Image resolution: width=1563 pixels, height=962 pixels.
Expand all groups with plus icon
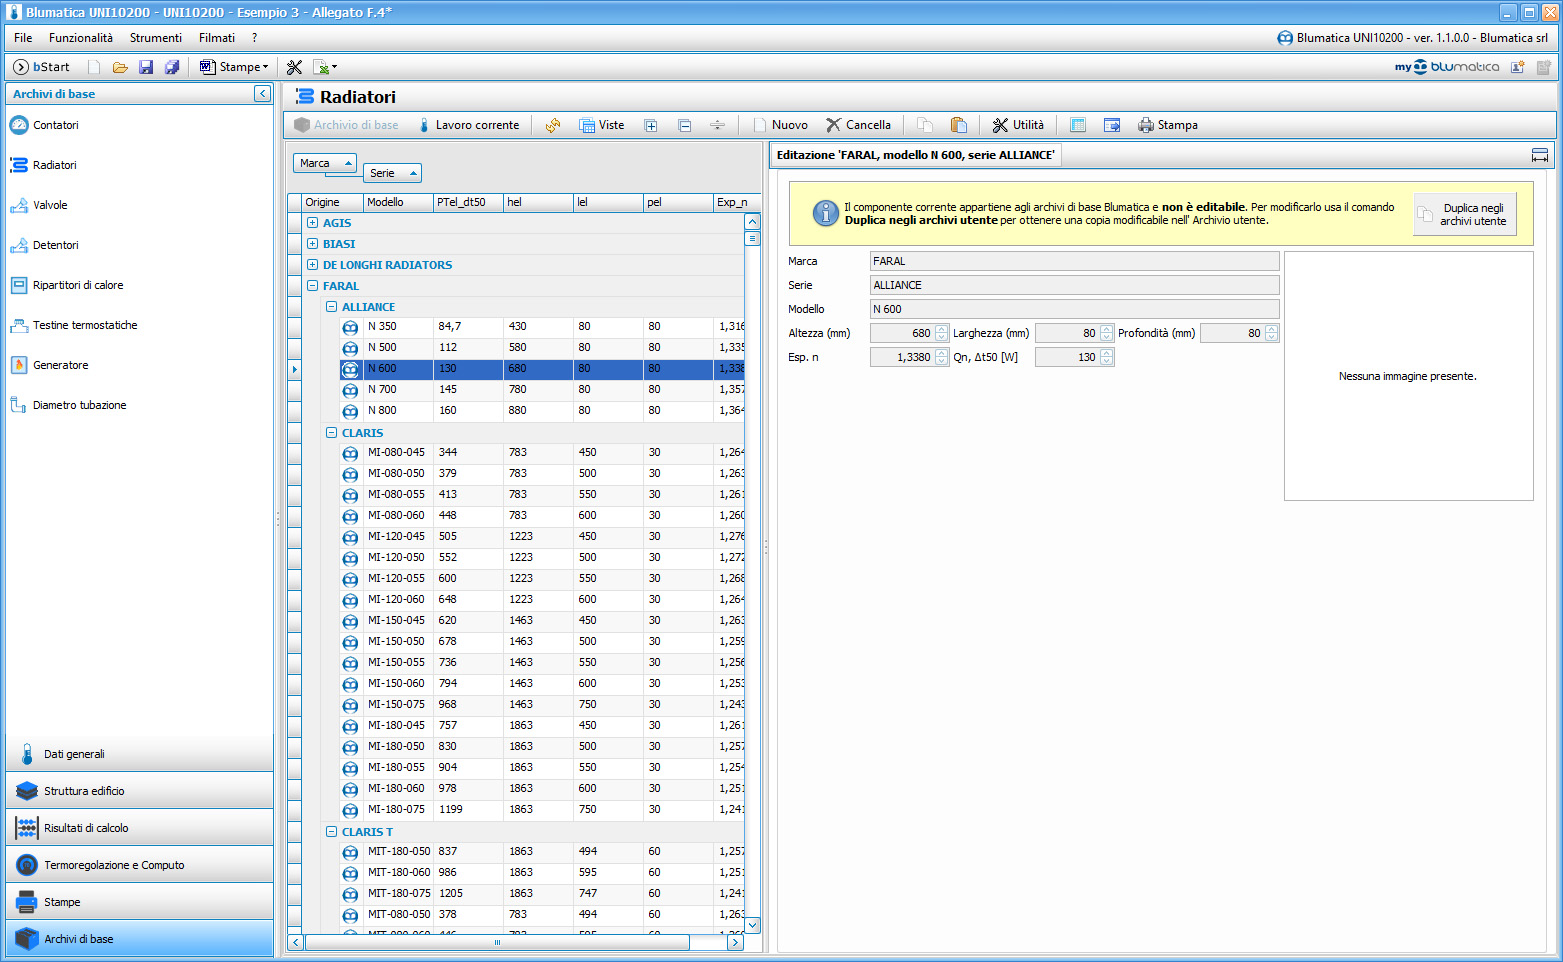click(x=651, y=125)
